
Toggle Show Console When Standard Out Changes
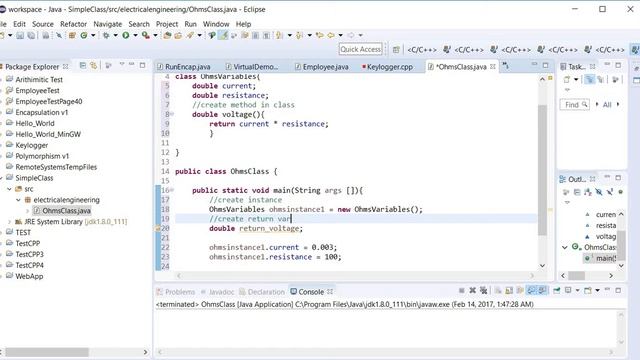point(531,290)
